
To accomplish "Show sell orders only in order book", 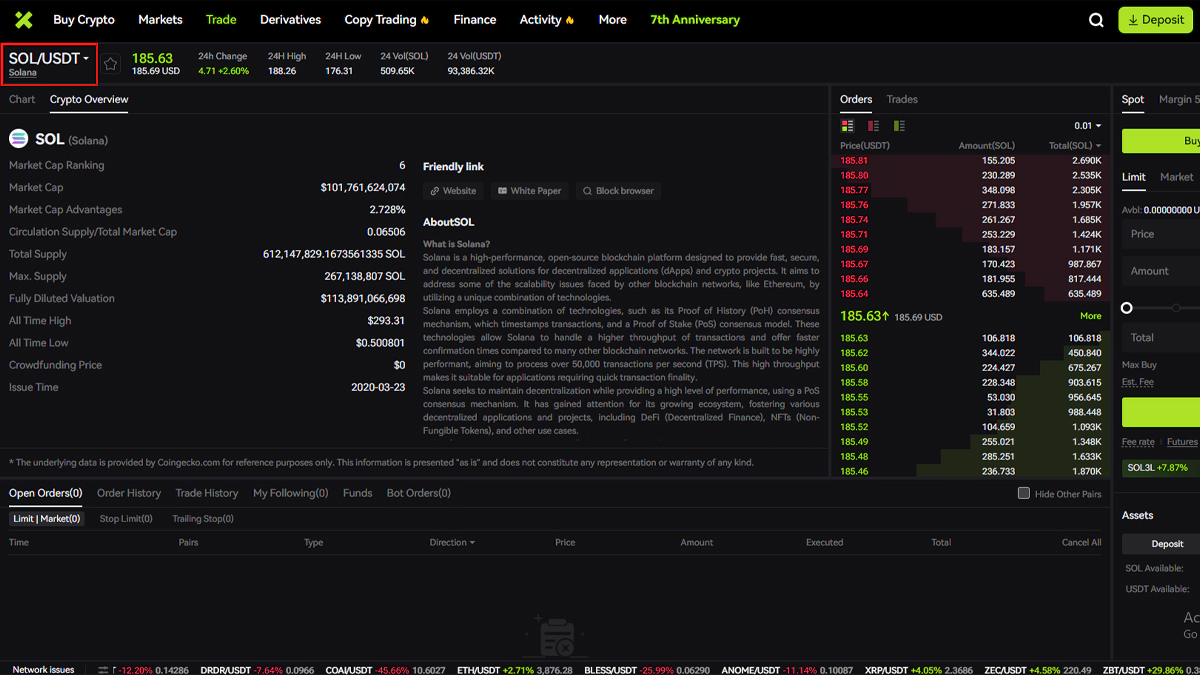I will pyautogui.click(x=873, y=126).
